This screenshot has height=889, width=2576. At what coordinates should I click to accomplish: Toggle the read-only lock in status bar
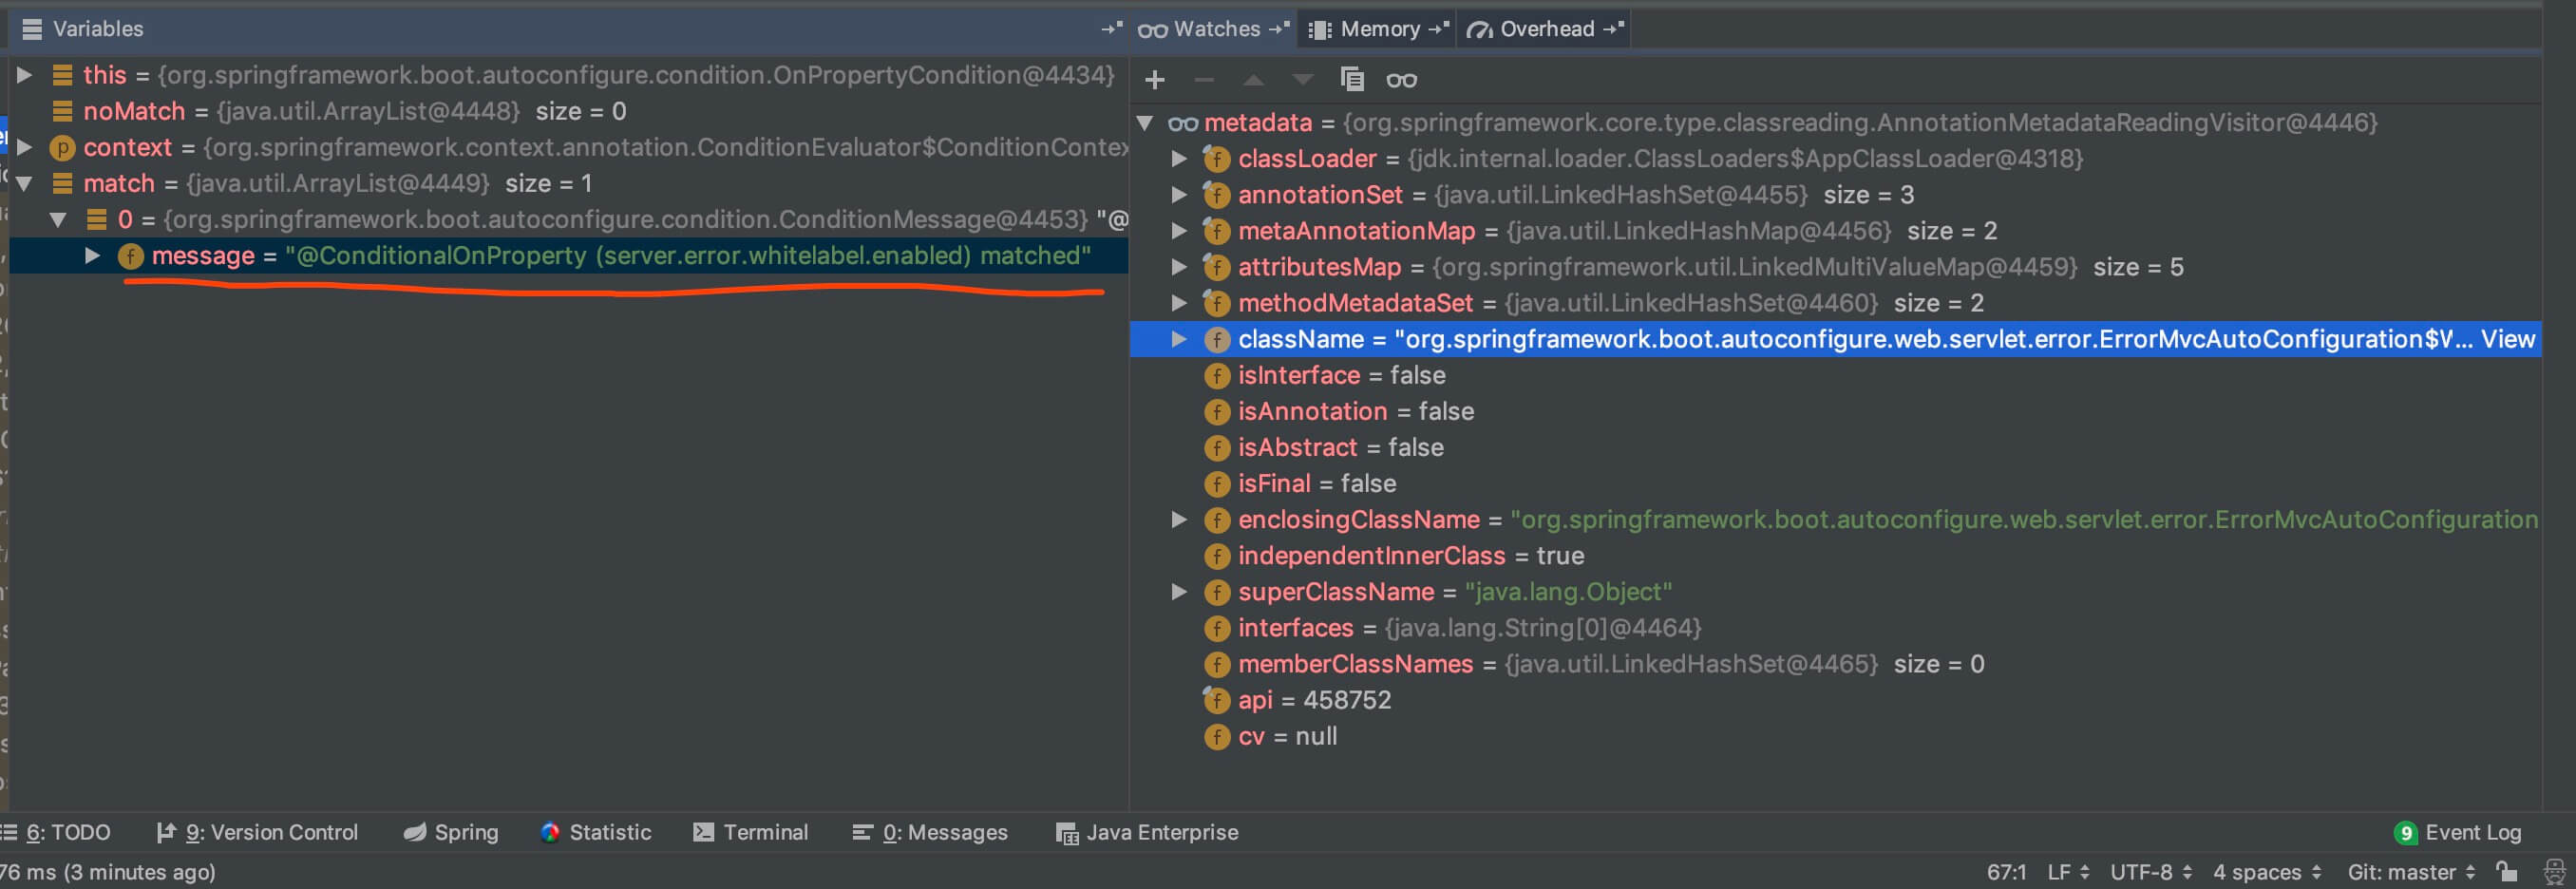(x=2506, y=872)
